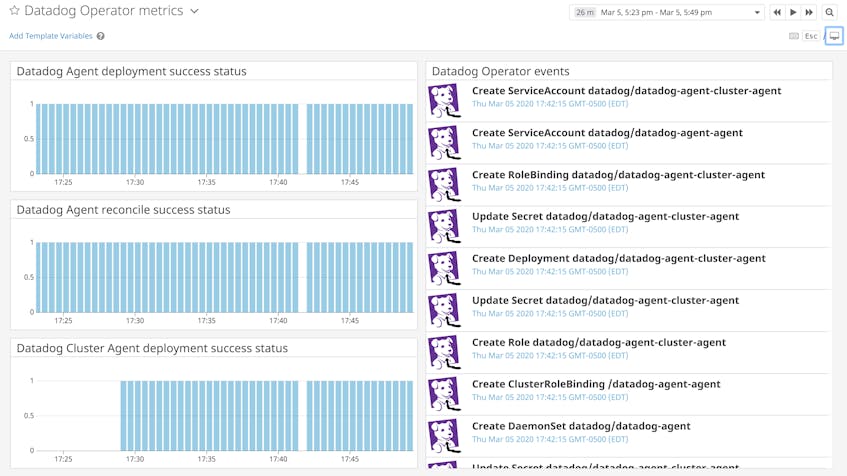Click the Datadog logo beside Create ServiceAccount datadog-agent-agent
Image resolution: width=847 pixels, height=476 pixels.
[x=445, y=142]
